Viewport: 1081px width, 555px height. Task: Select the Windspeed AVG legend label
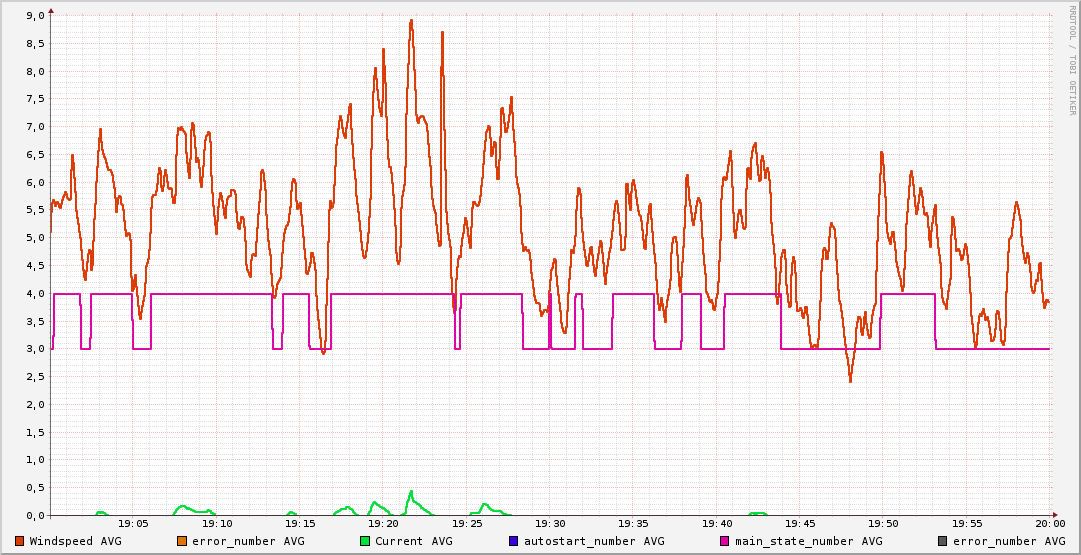pos(75,541)
